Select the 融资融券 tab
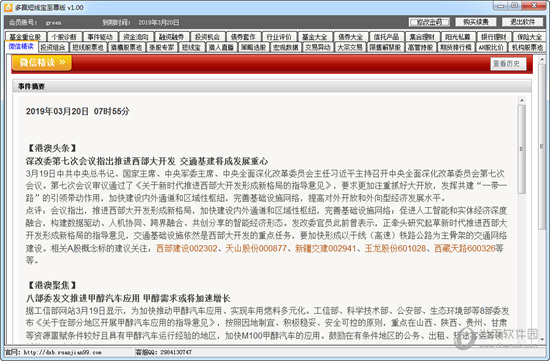Viewport: 550px width, 361px height. (x=172, y=37)
